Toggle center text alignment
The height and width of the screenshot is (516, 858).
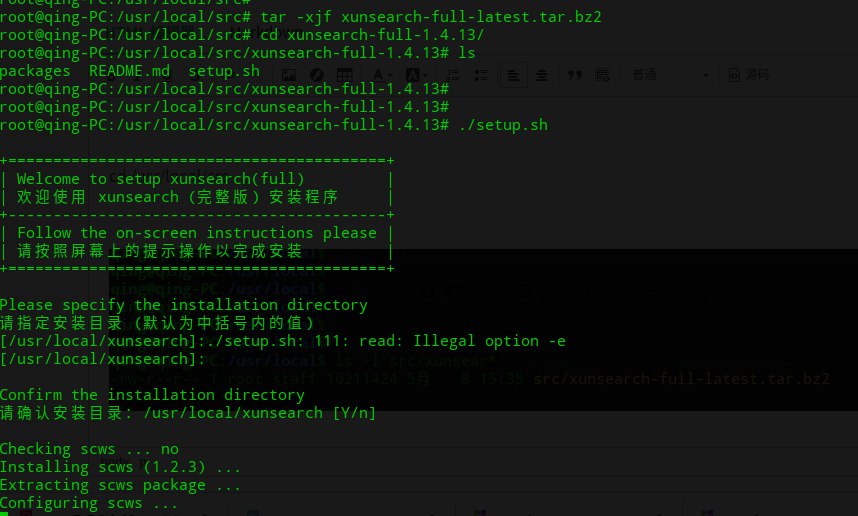(541, 75)
